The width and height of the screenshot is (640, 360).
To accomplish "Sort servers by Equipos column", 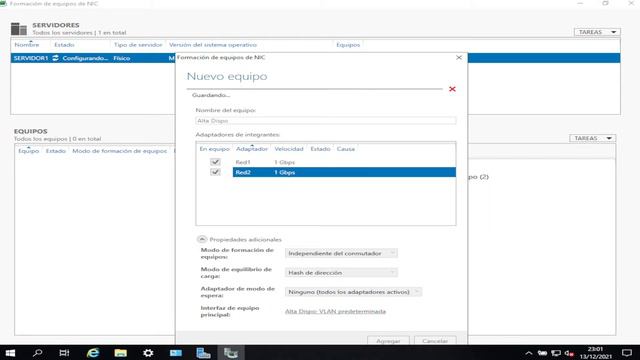I will point(348,45).
